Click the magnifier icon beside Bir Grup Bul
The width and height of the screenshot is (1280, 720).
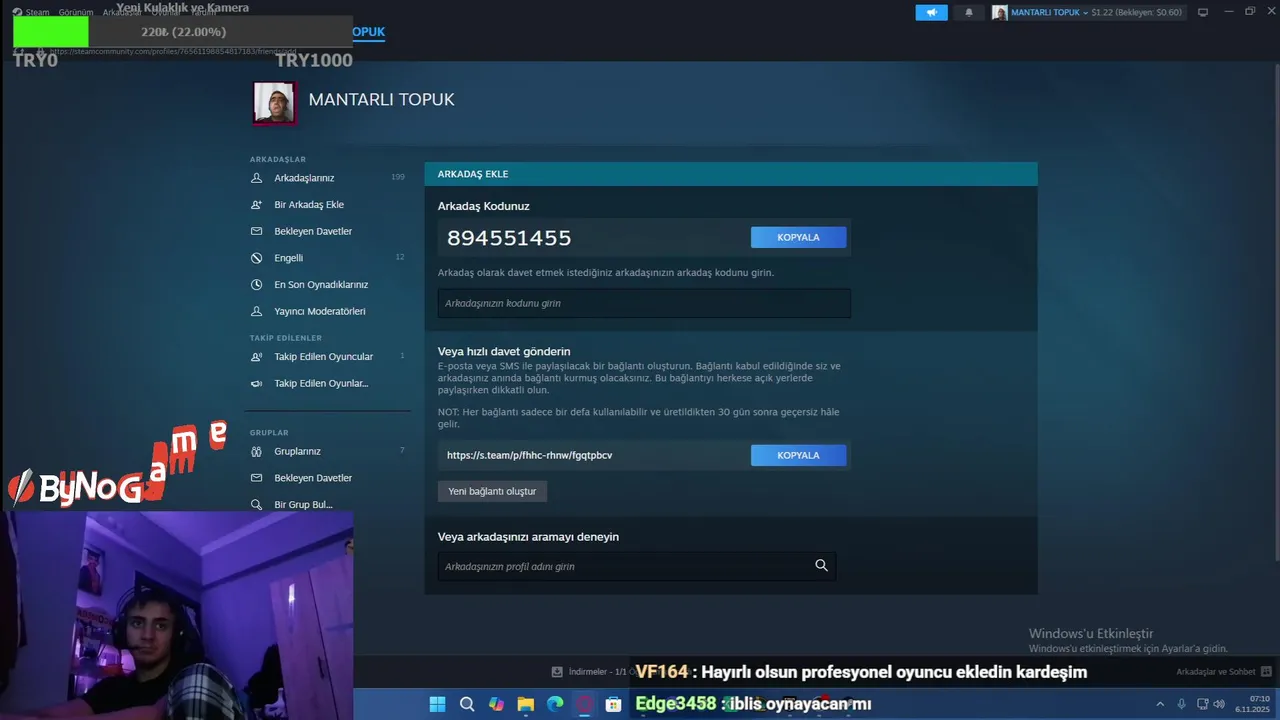click(x=256, y=505)
